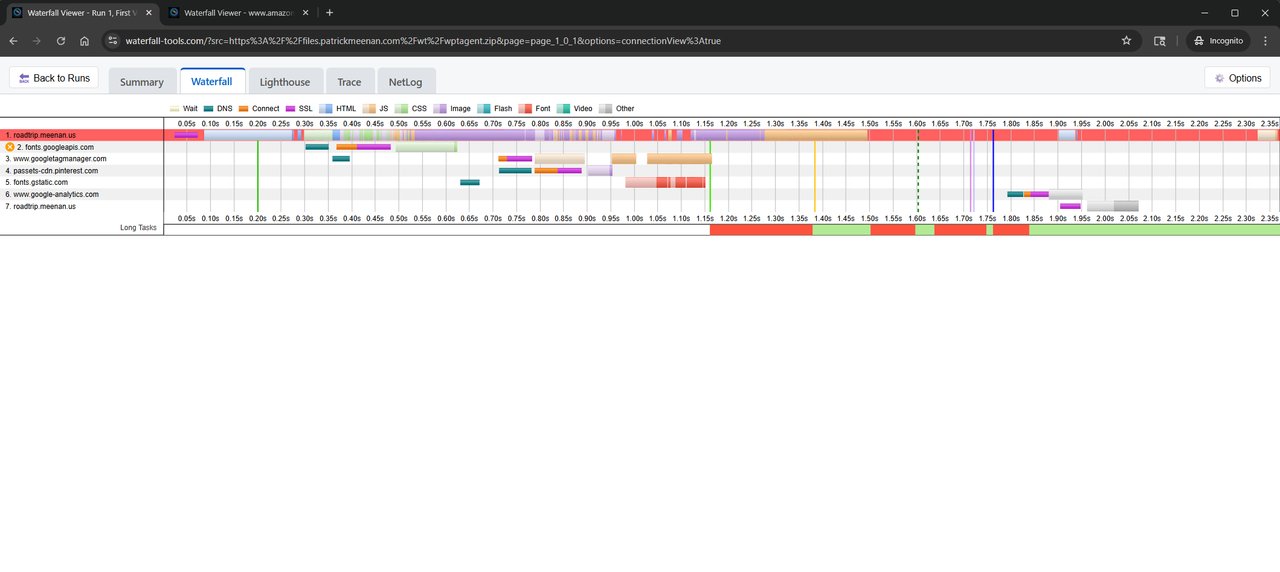The image size is (1280, 572).
Task: Click the address bar URL field
Action: pos(600,41)
